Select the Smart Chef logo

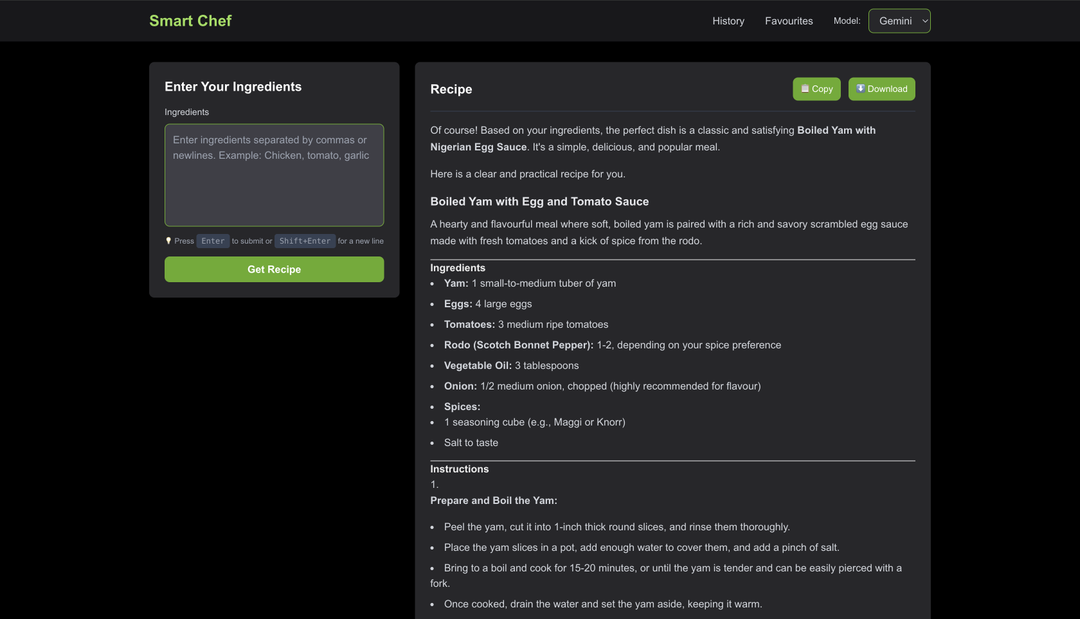(x=190, y=20)
